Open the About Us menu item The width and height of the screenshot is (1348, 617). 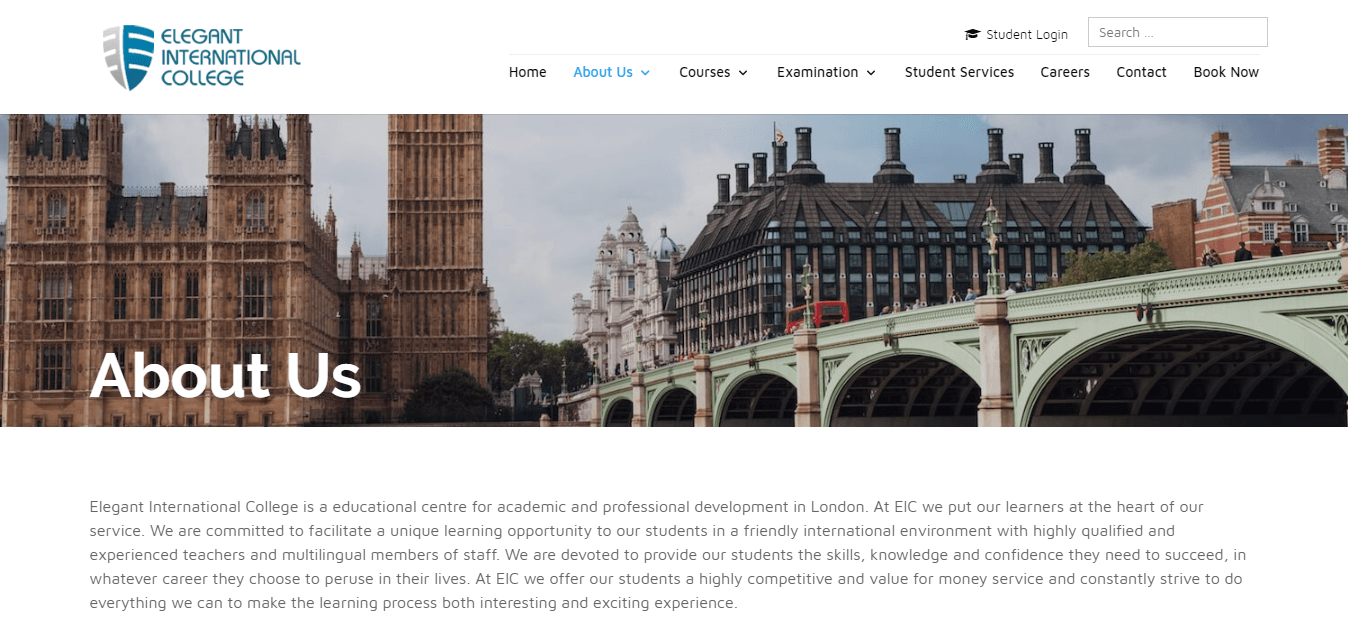point(603,72)
